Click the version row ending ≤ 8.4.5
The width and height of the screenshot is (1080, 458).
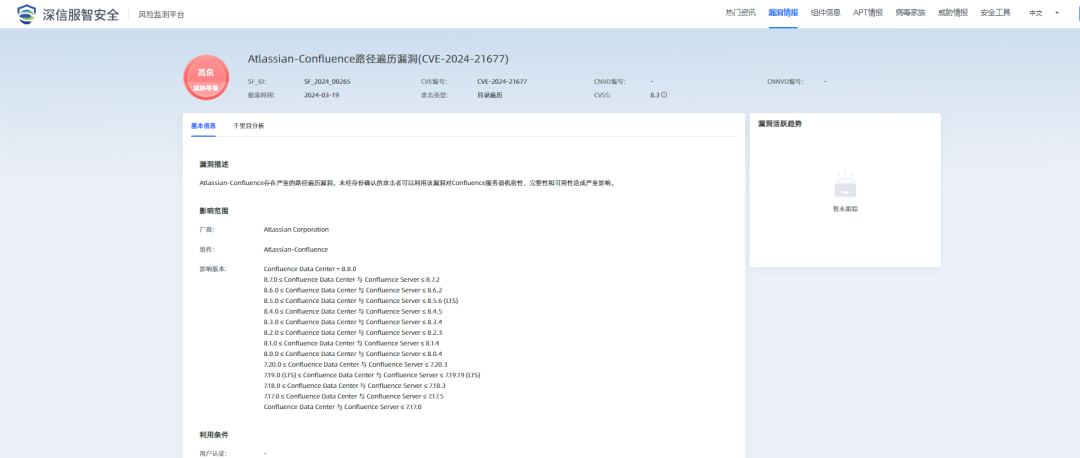point(353,311)
